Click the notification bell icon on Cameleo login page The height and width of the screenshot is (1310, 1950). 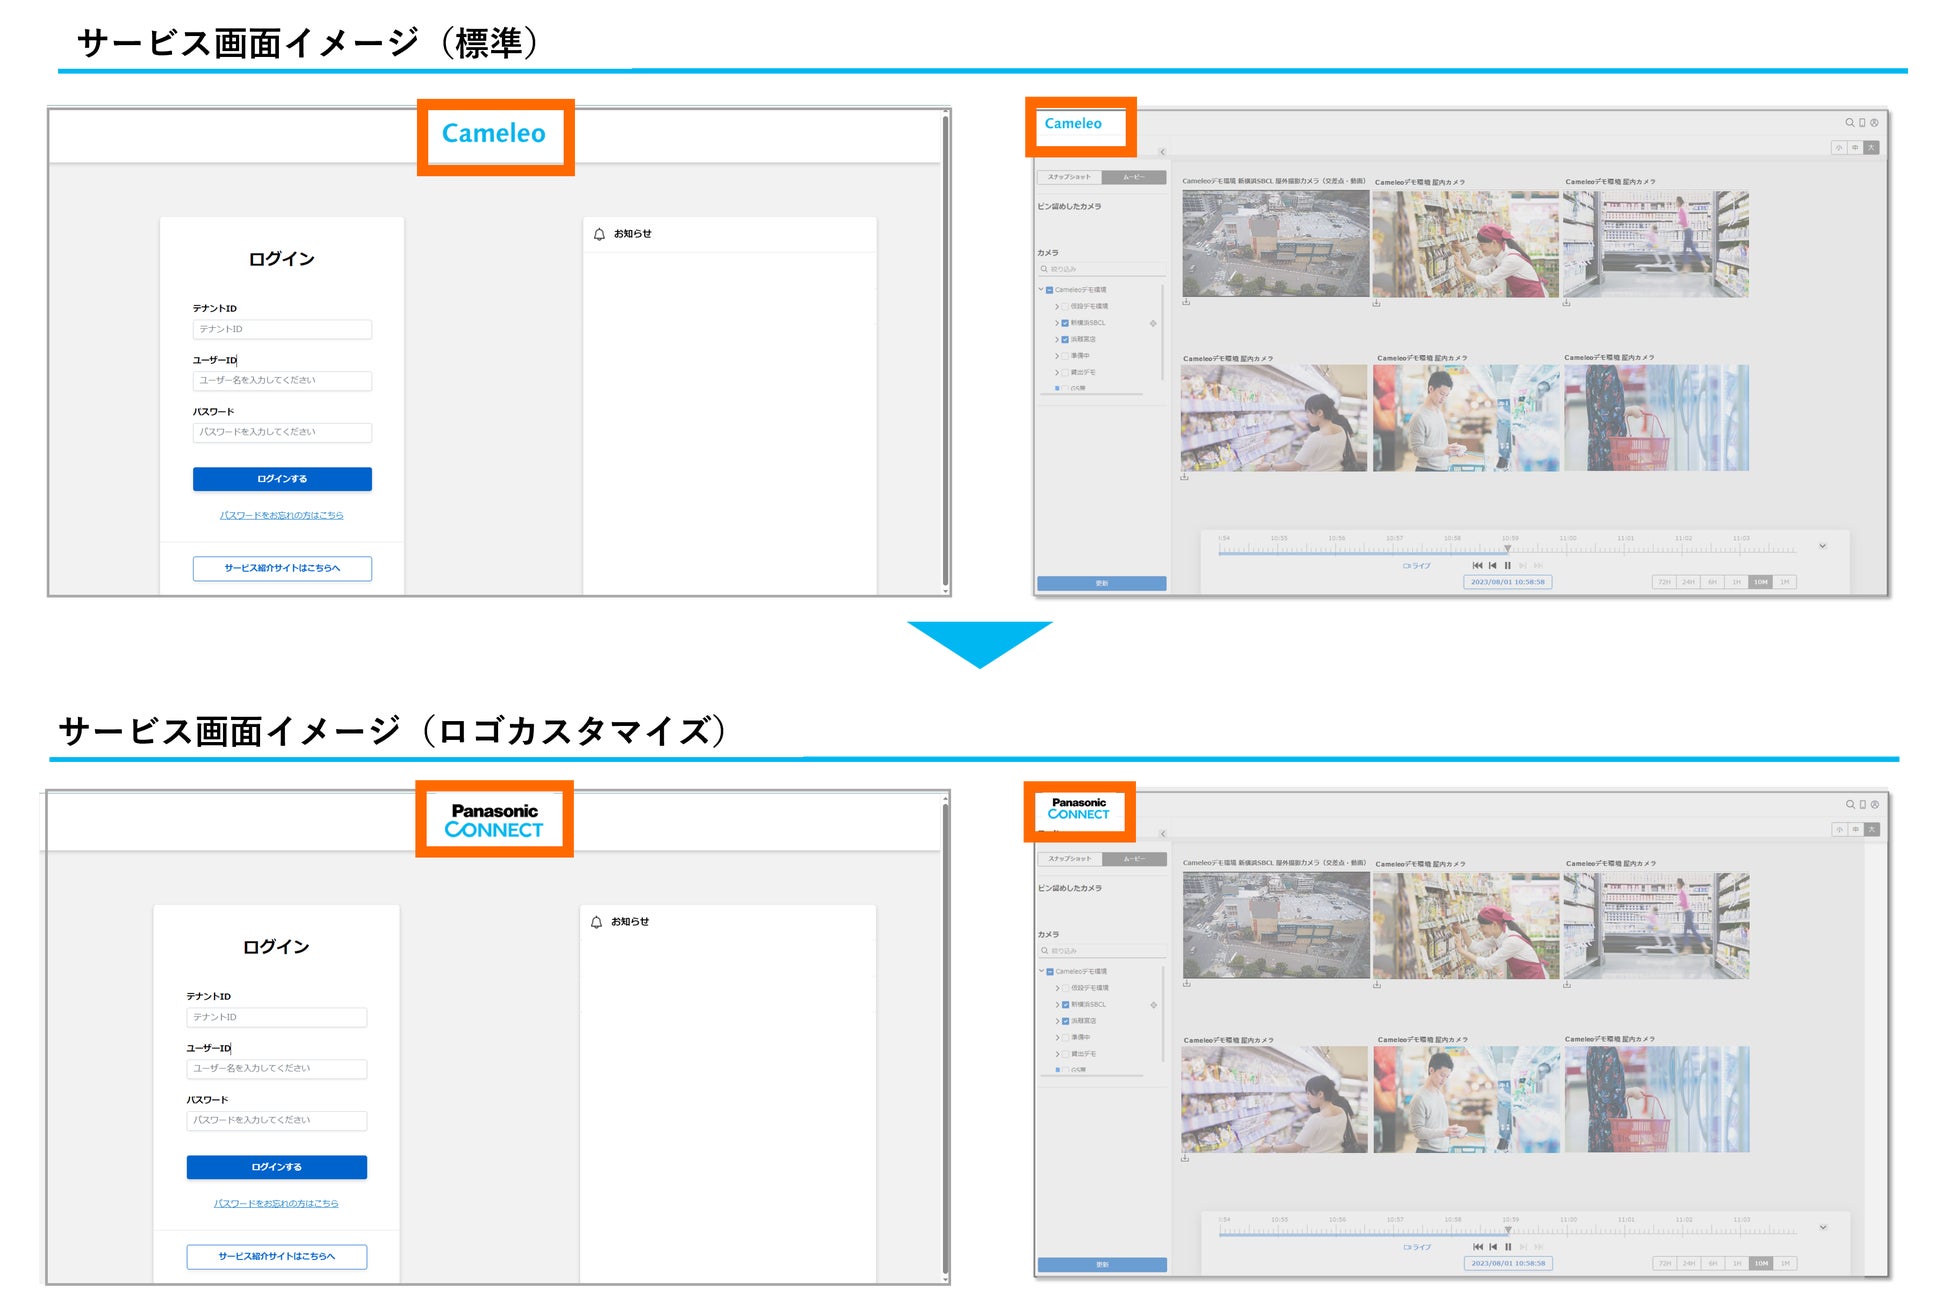click(599, 234)
